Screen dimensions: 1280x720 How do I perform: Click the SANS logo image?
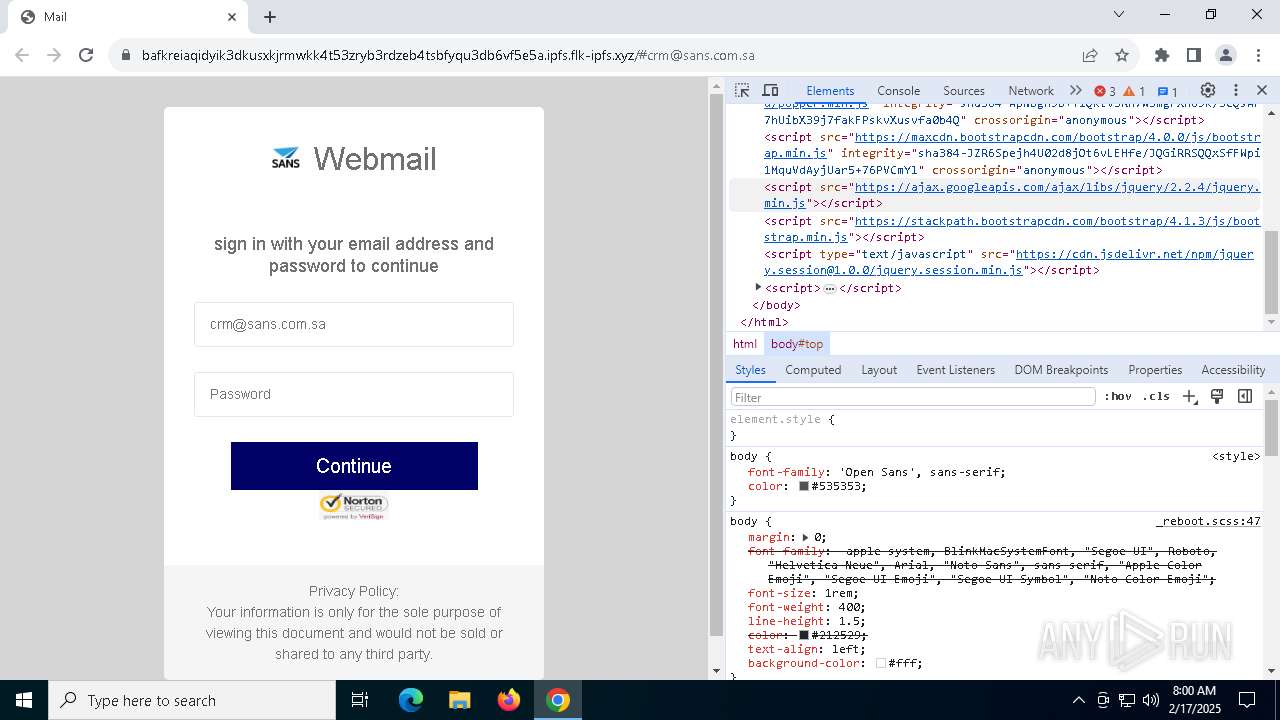[286, 158]
